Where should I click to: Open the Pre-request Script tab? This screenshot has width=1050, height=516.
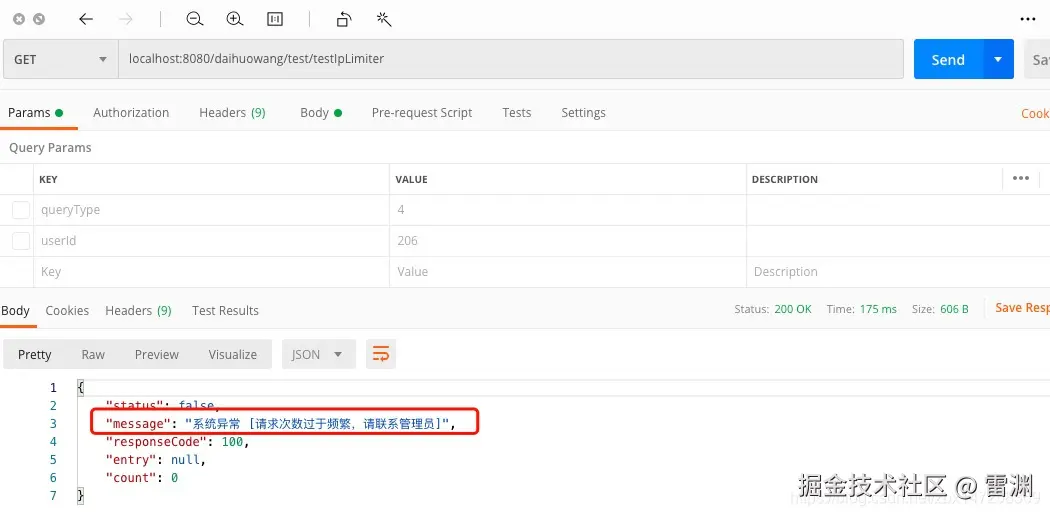[422, 112]
